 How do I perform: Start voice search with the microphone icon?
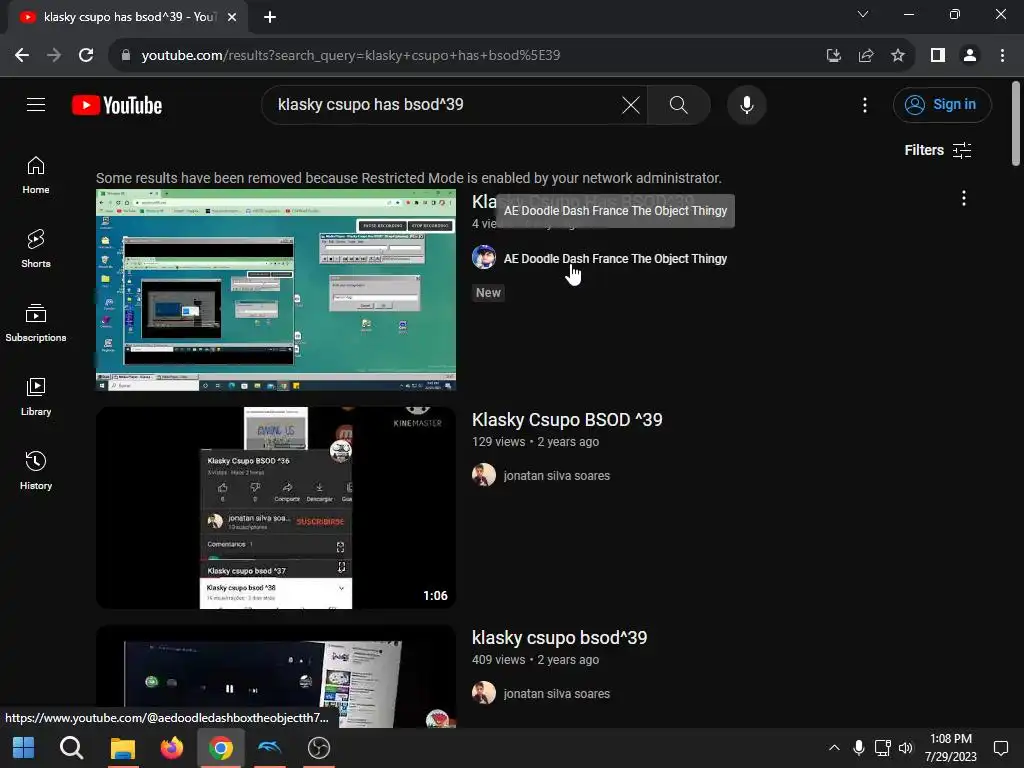click(x=746, y=104)
